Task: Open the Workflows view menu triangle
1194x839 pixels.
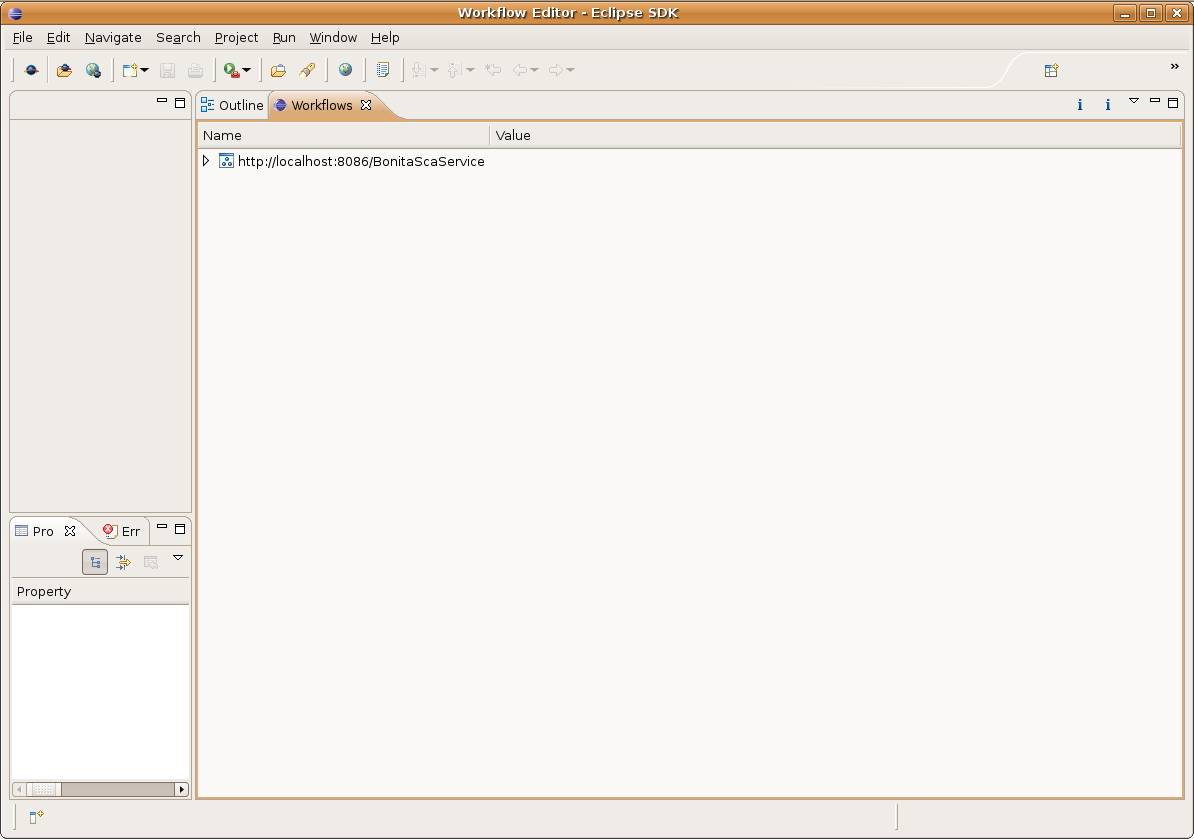Action: [x=1134, y=100]
